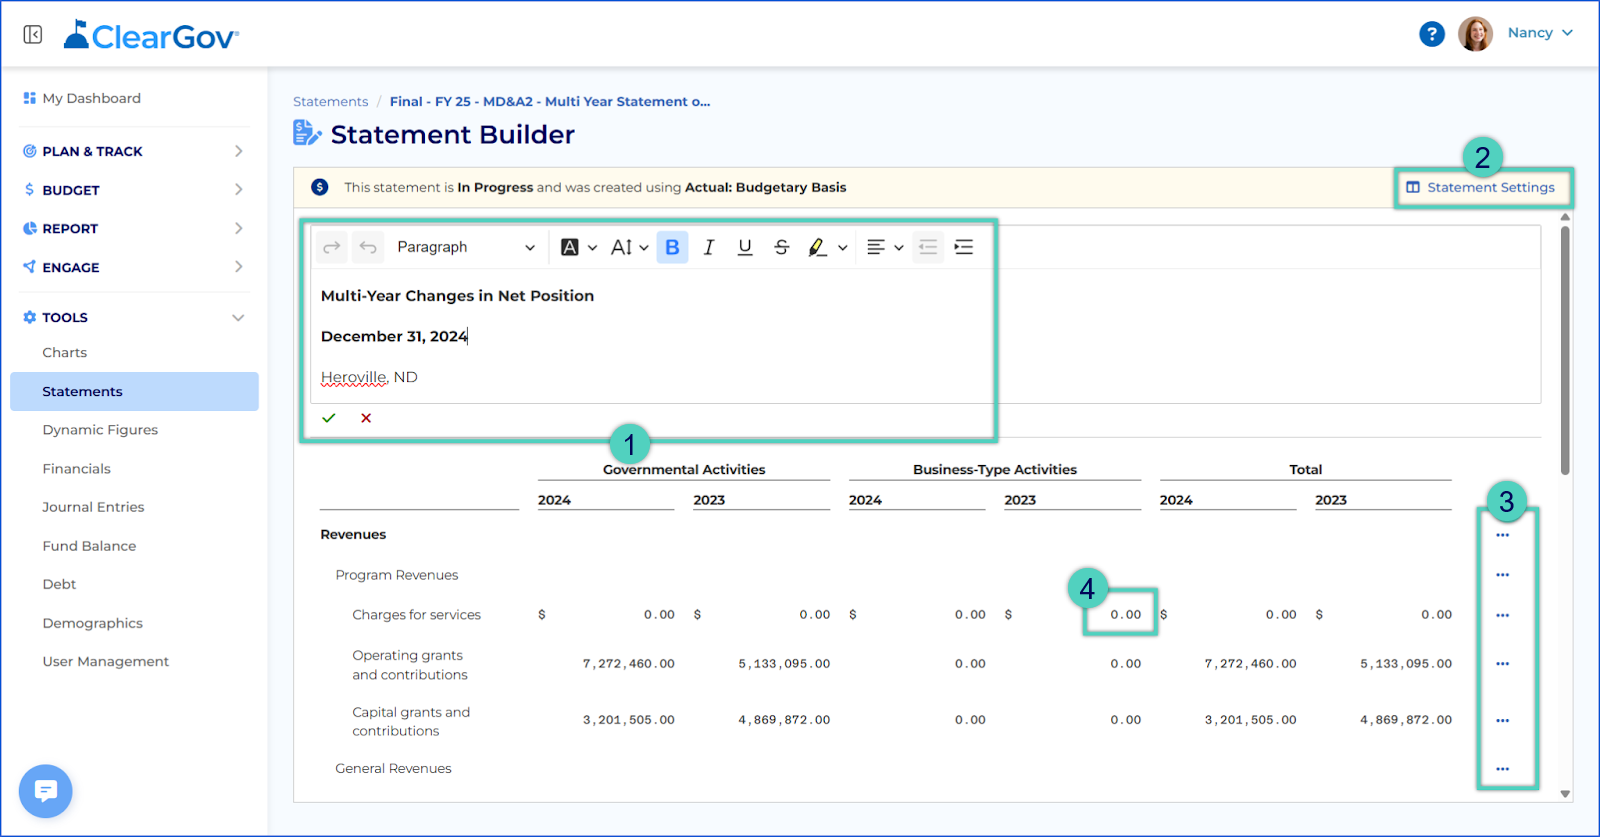
Task: Open the ClearGov home logo
Action: click(x=151, y=36)
